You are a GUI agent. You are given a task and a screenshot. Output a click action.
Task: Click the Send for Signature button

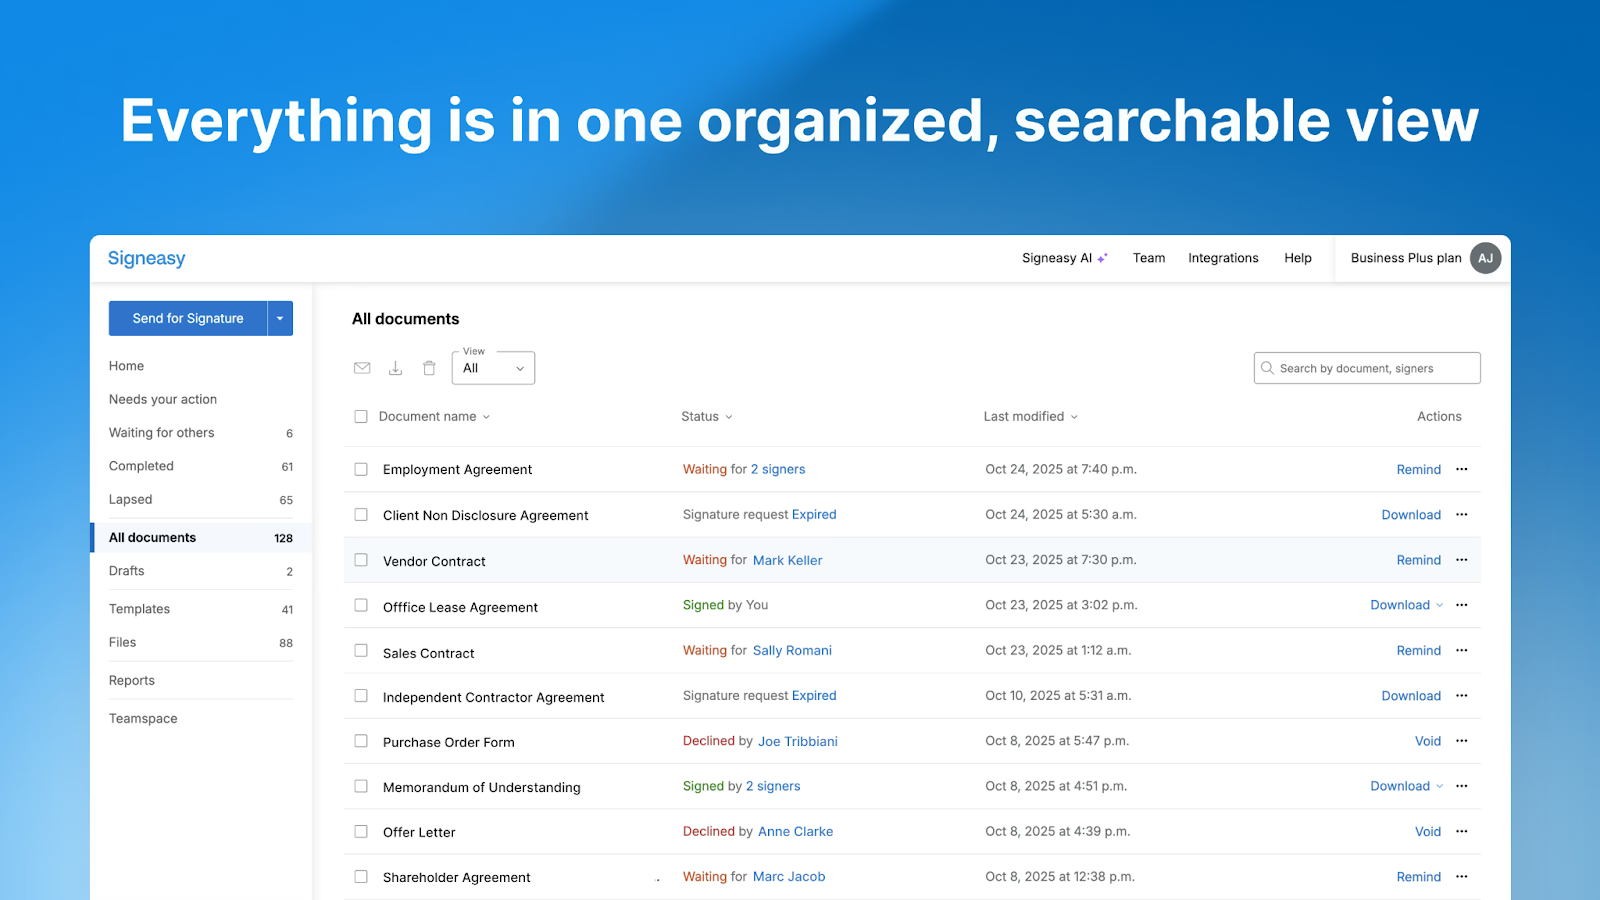coord(188,318)
